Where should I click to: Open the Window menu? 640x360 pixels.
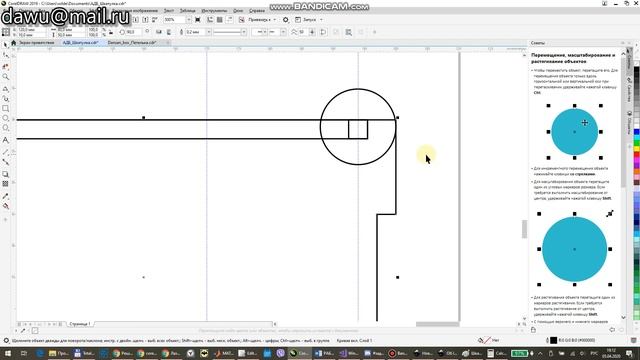coord(238,11)
